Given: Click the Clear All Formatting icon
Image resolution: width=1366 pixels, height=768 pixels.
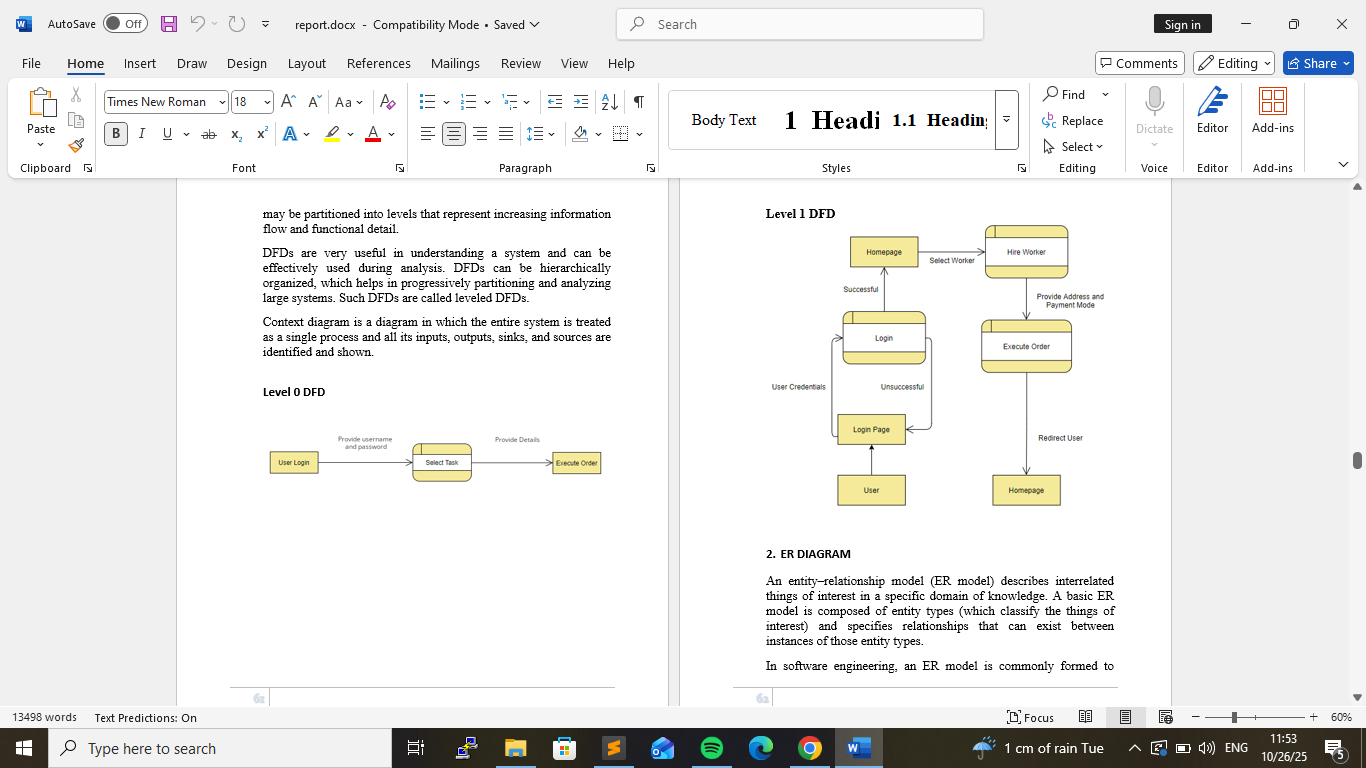Looking at the screenshot, I should pyautogui.click(x=388, y=102).
